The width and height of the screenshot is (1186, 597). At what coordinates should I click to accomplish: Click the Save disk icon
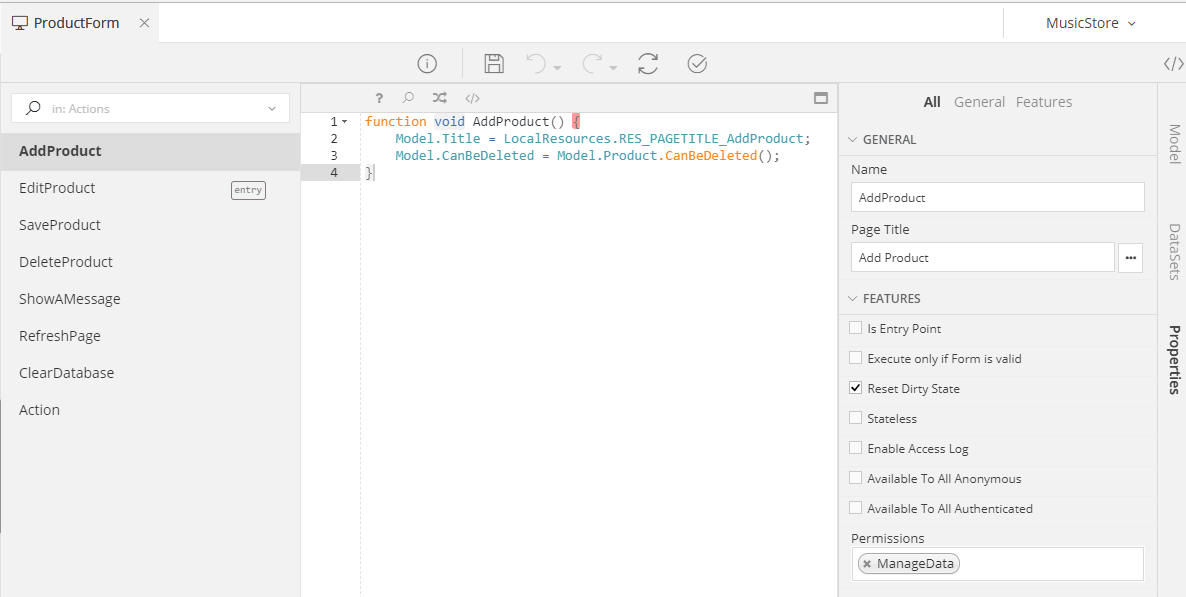(493, 64)
